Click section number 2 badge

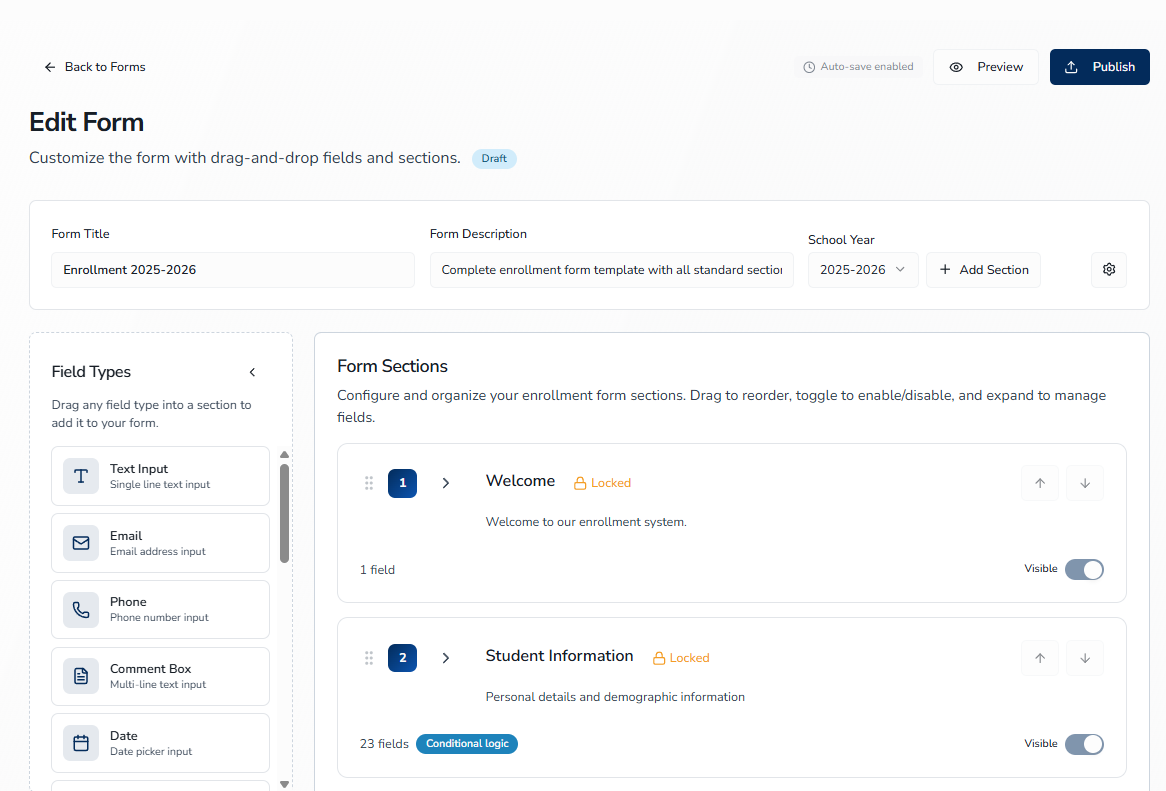(x=402, y=658)
